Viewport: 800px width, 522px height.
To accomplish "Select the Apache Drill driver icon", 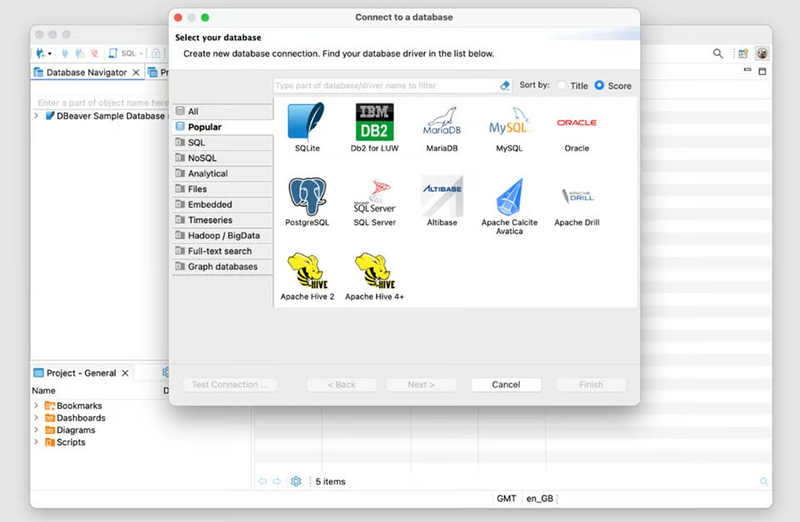I will click(x=577, y=196).
